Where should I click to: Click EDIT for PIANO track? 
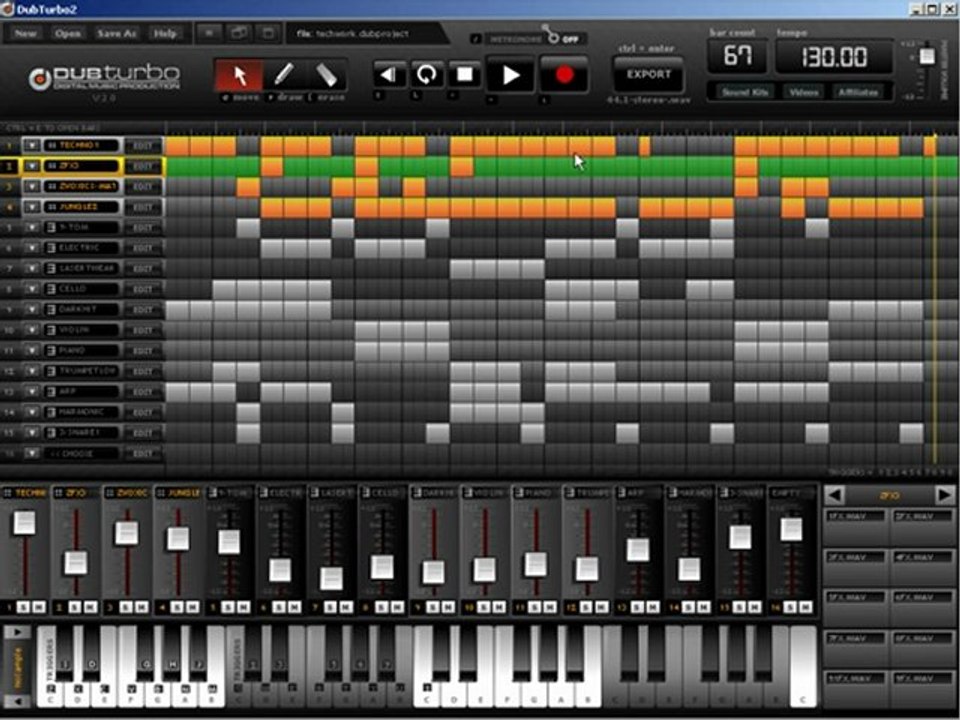click(x=143, y=351)
